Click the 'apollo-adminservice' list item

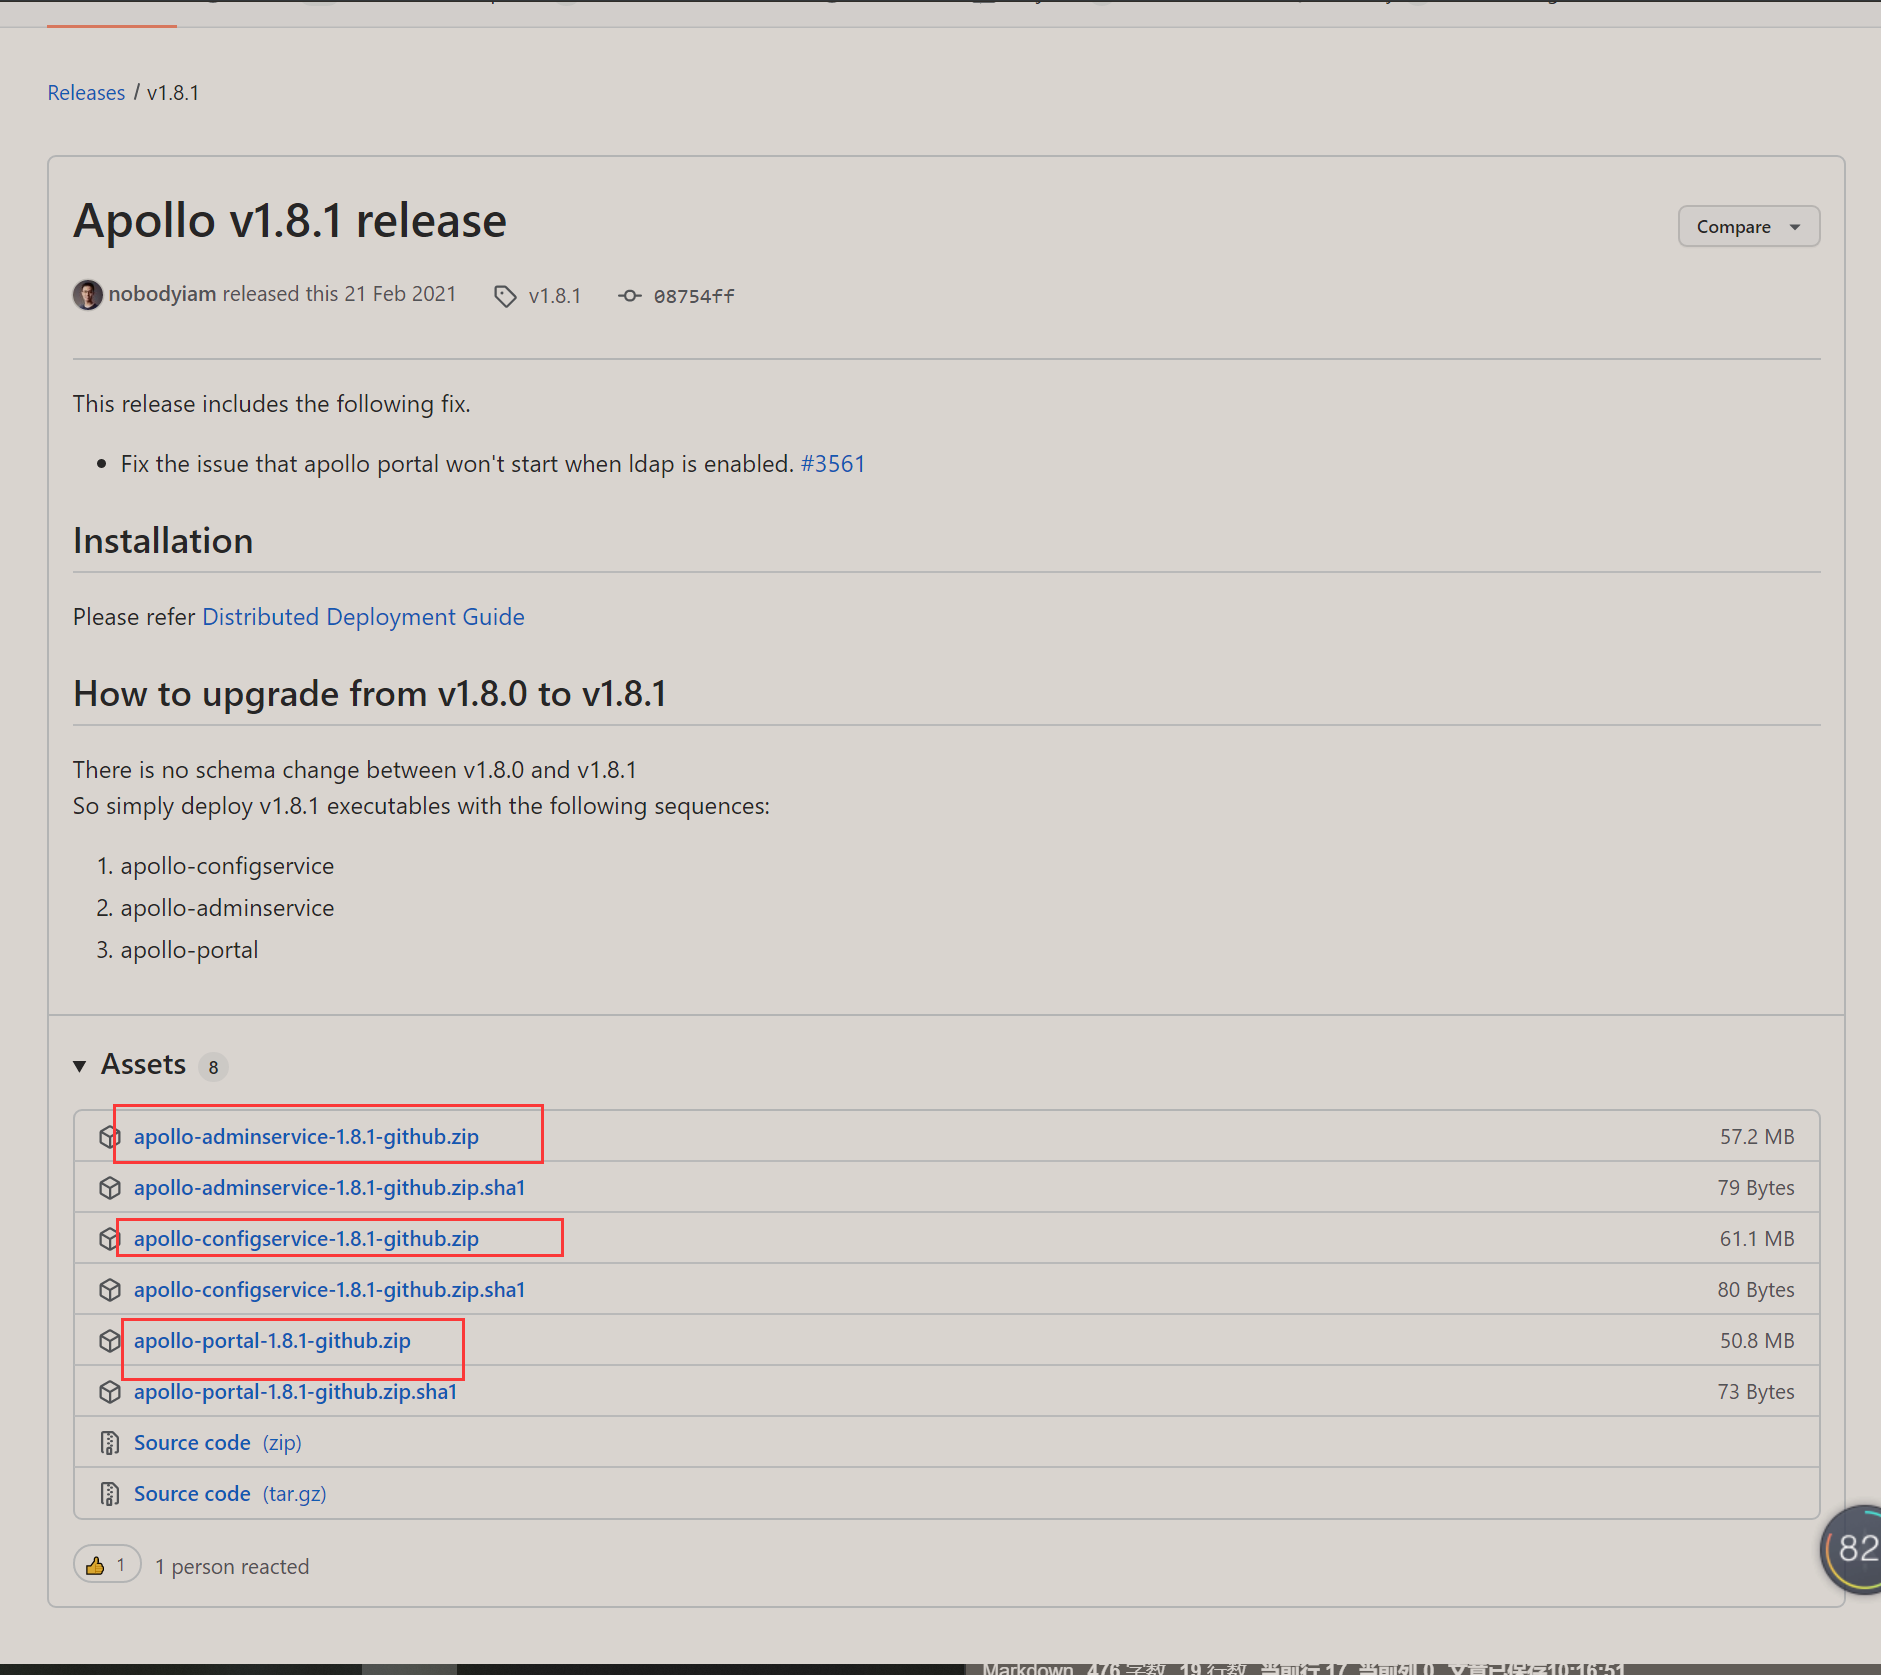pyautogui.click(x=227, y=908)
